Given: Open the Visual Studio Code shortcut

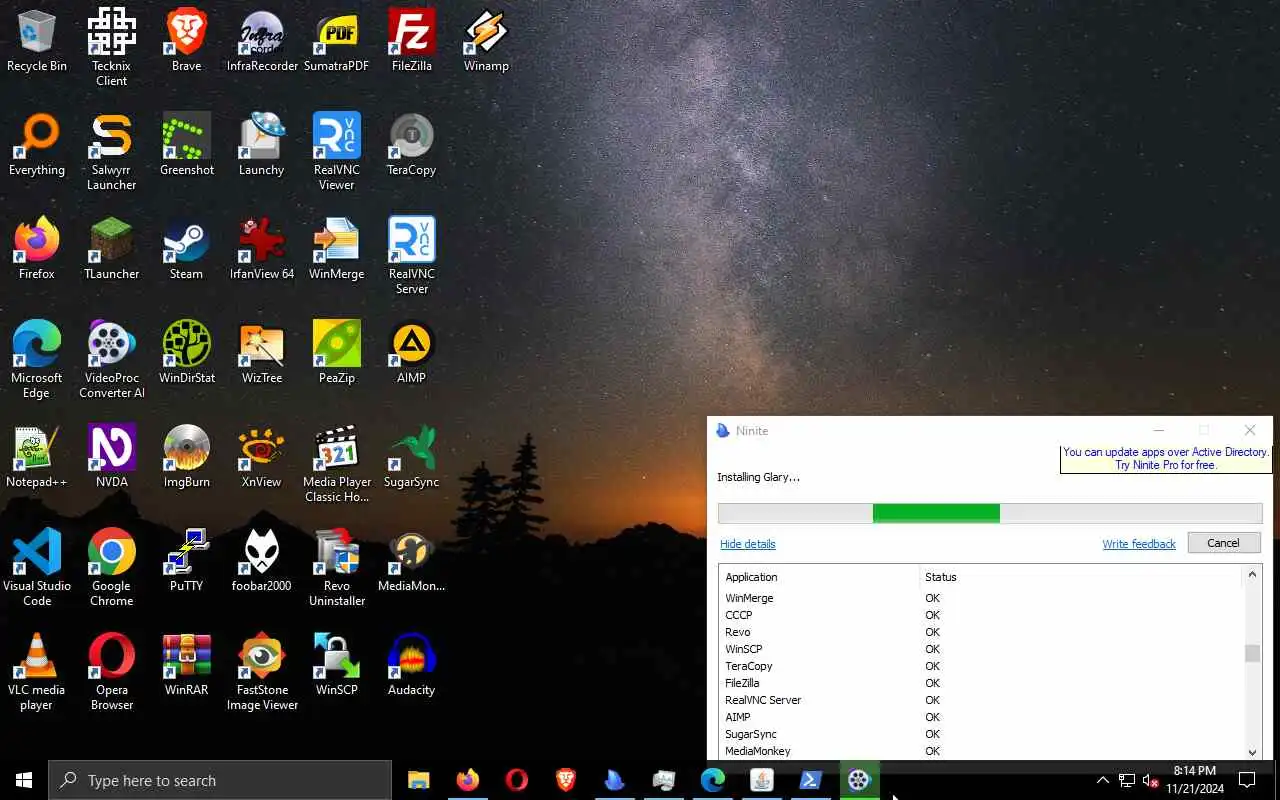Looking at the screenshot, I should click(x=37, y=567).
